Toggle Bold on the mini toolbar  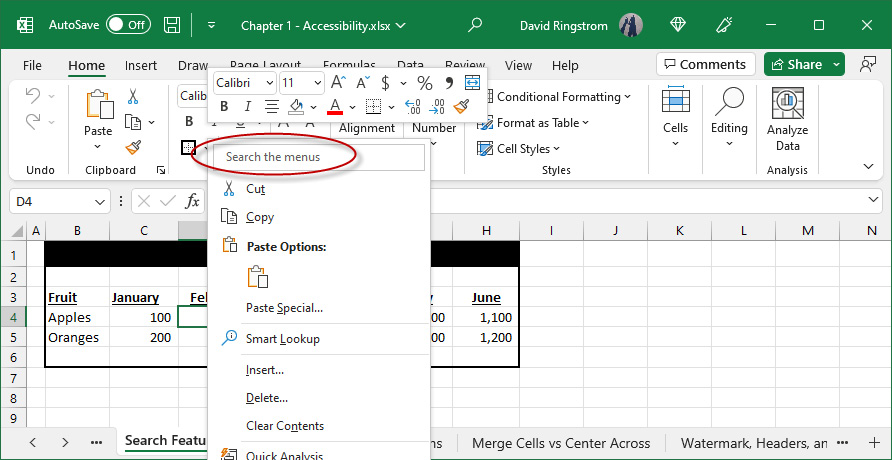[x=224, y=107]
